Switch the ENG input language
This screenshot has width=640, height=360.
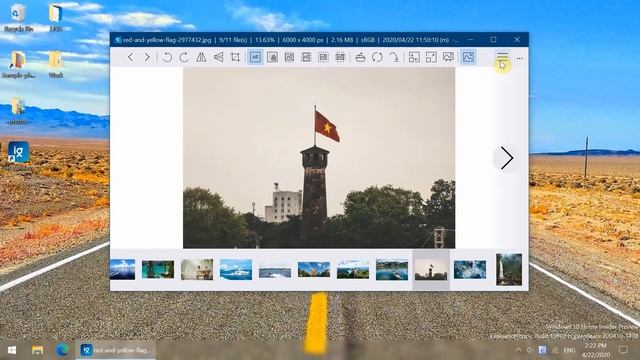(x=569, y=350)
